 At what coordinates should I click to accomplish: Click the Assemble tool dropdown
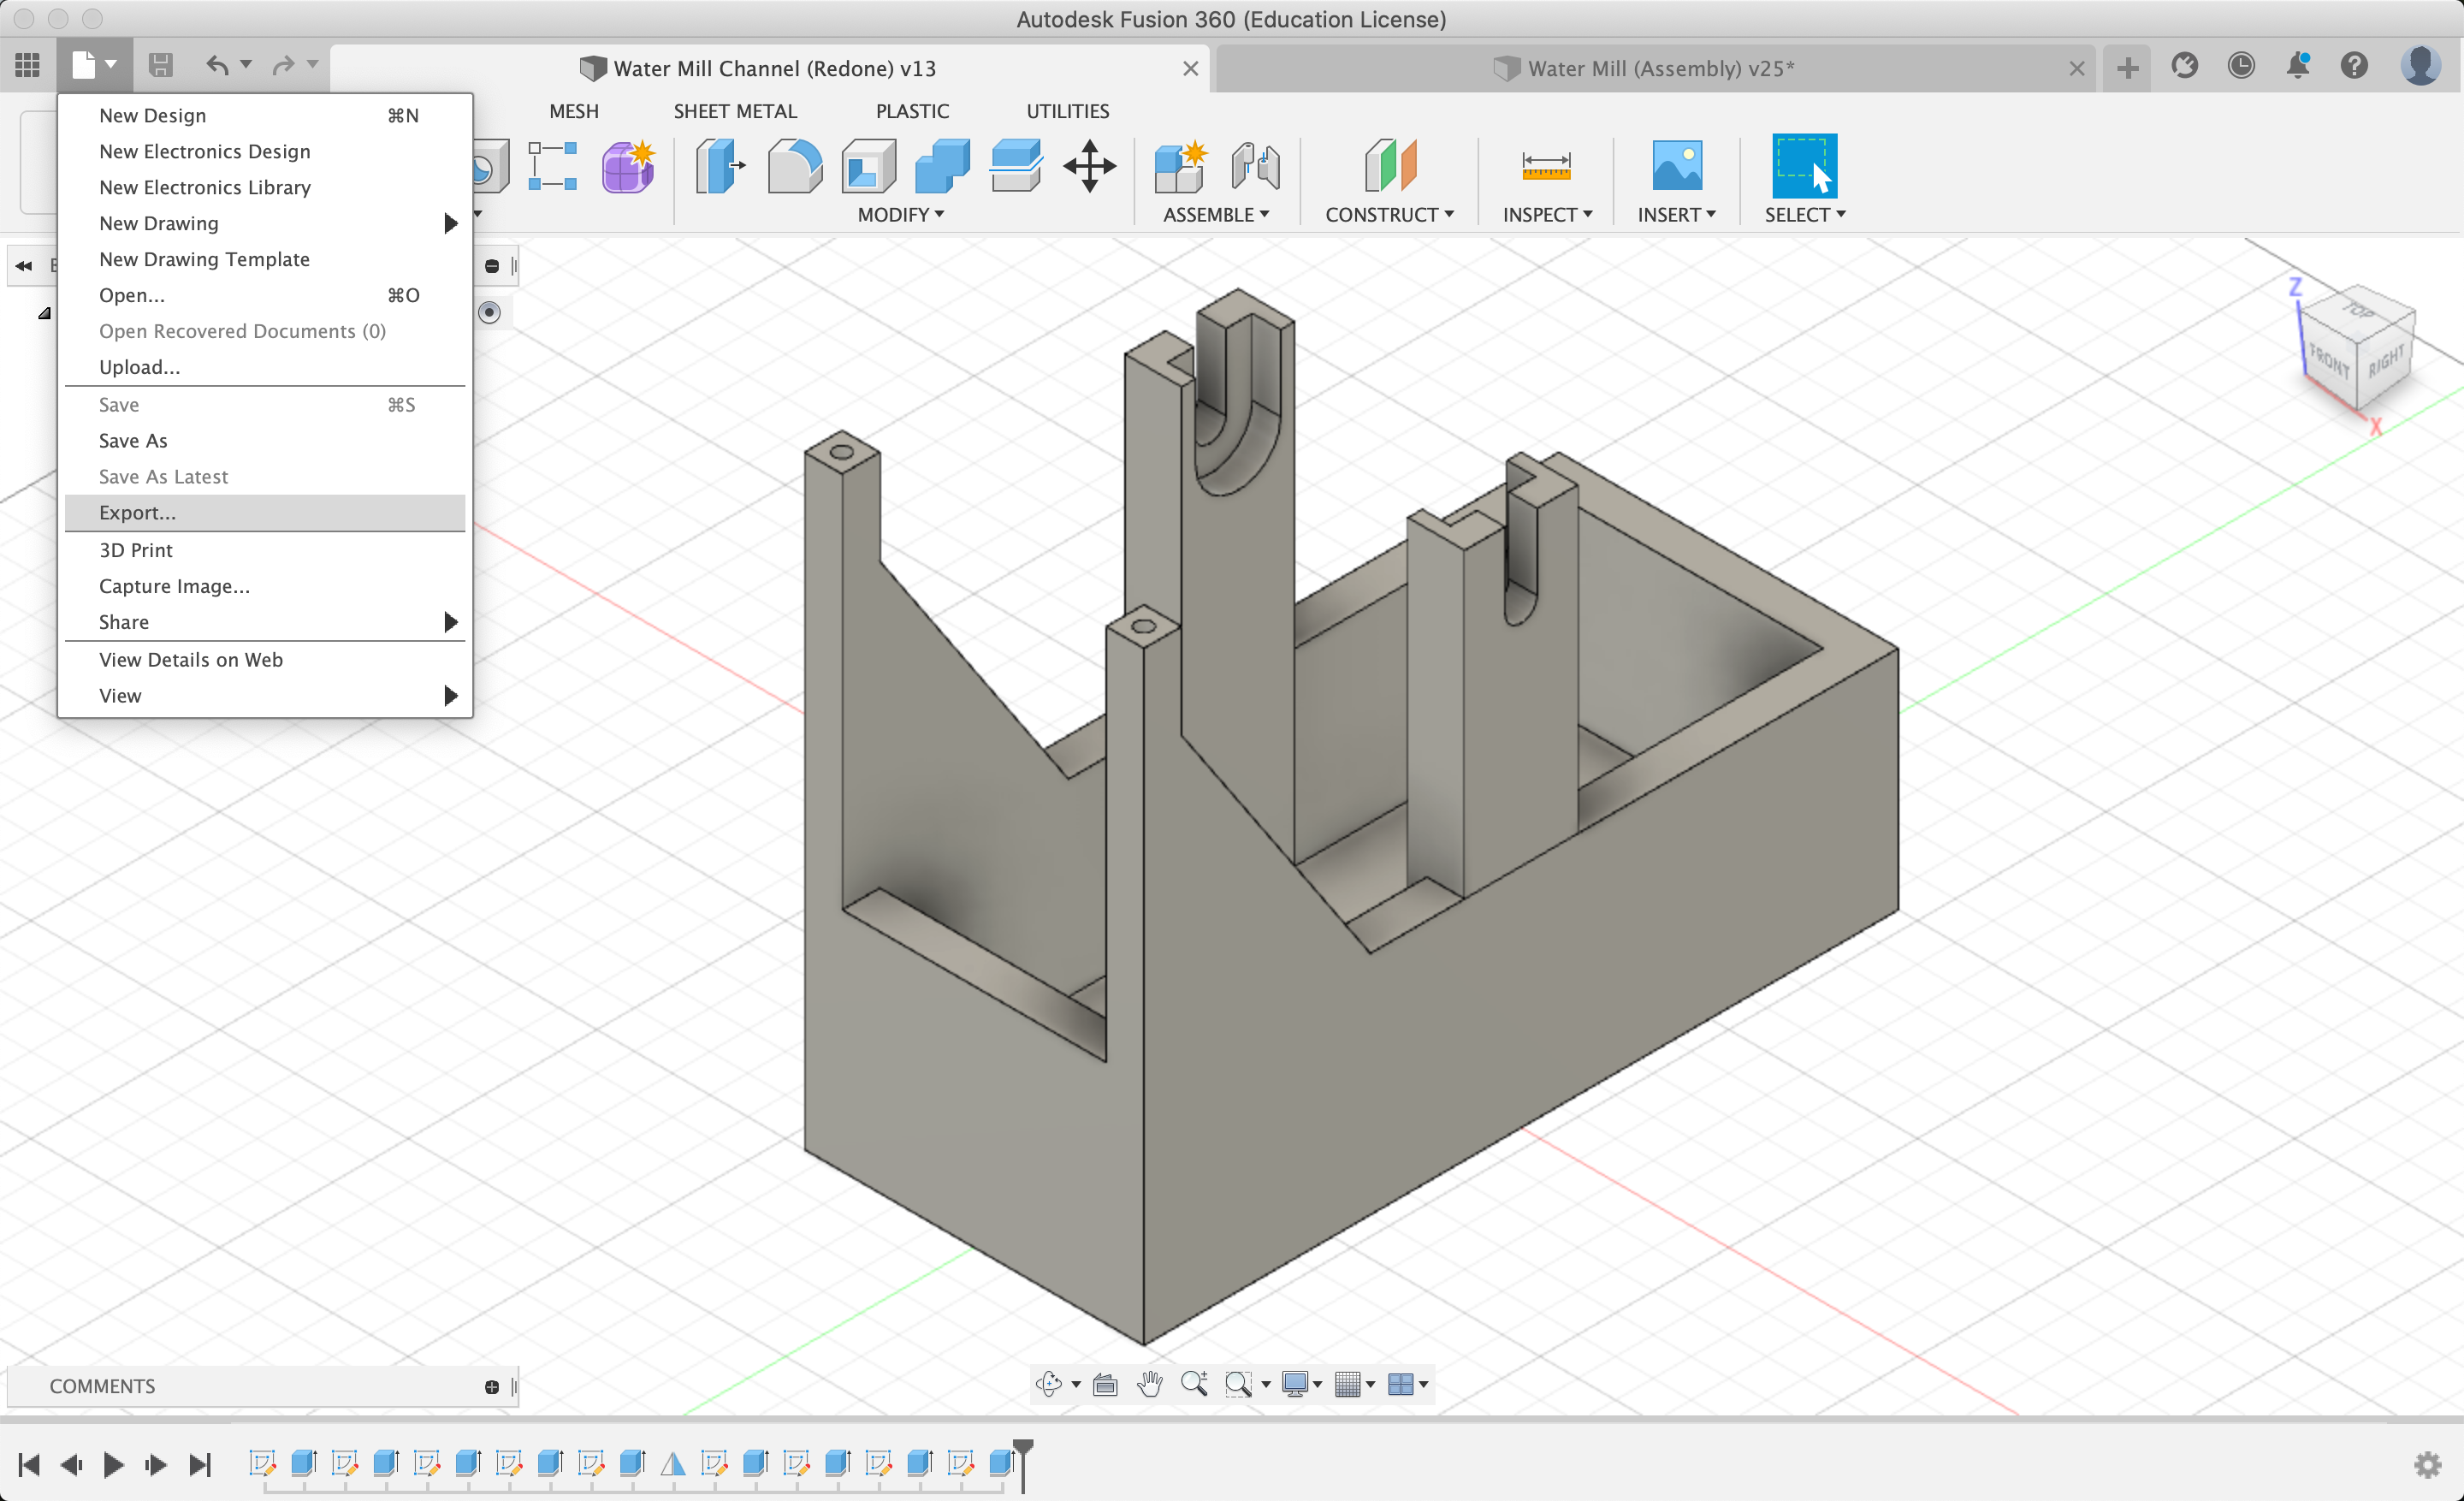1216,215
